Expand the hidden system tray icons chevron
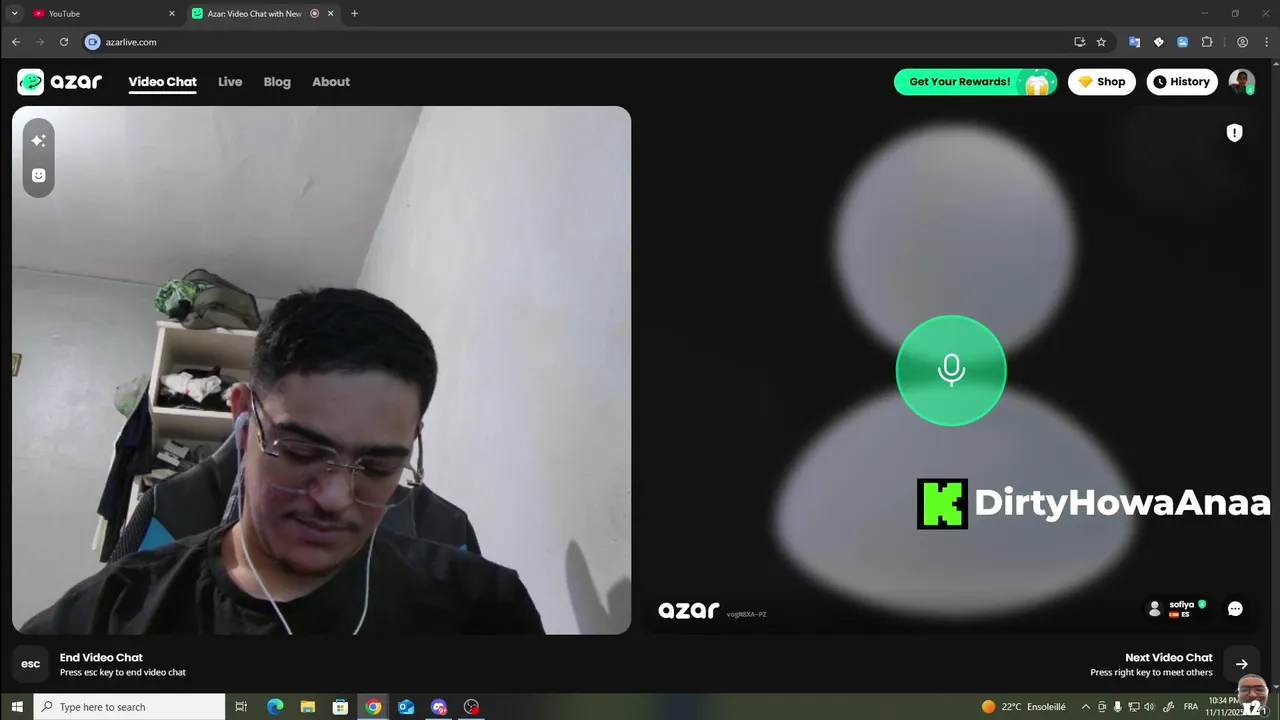 (1085, 707)
